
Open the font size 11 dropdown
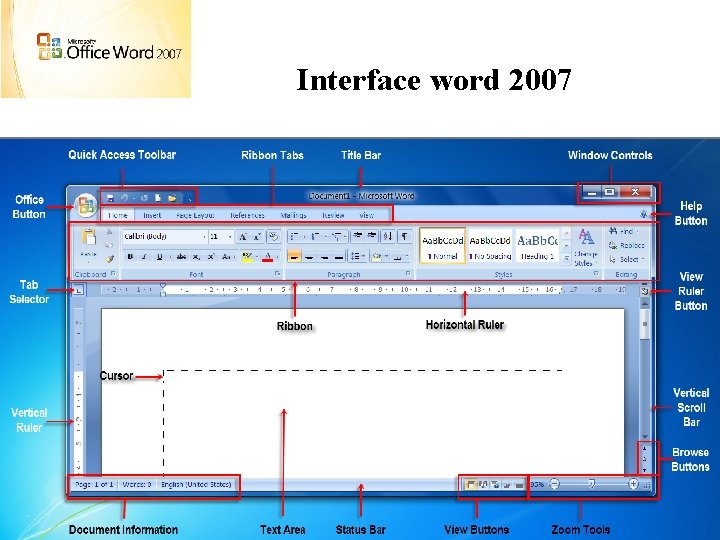pos(221,236)
